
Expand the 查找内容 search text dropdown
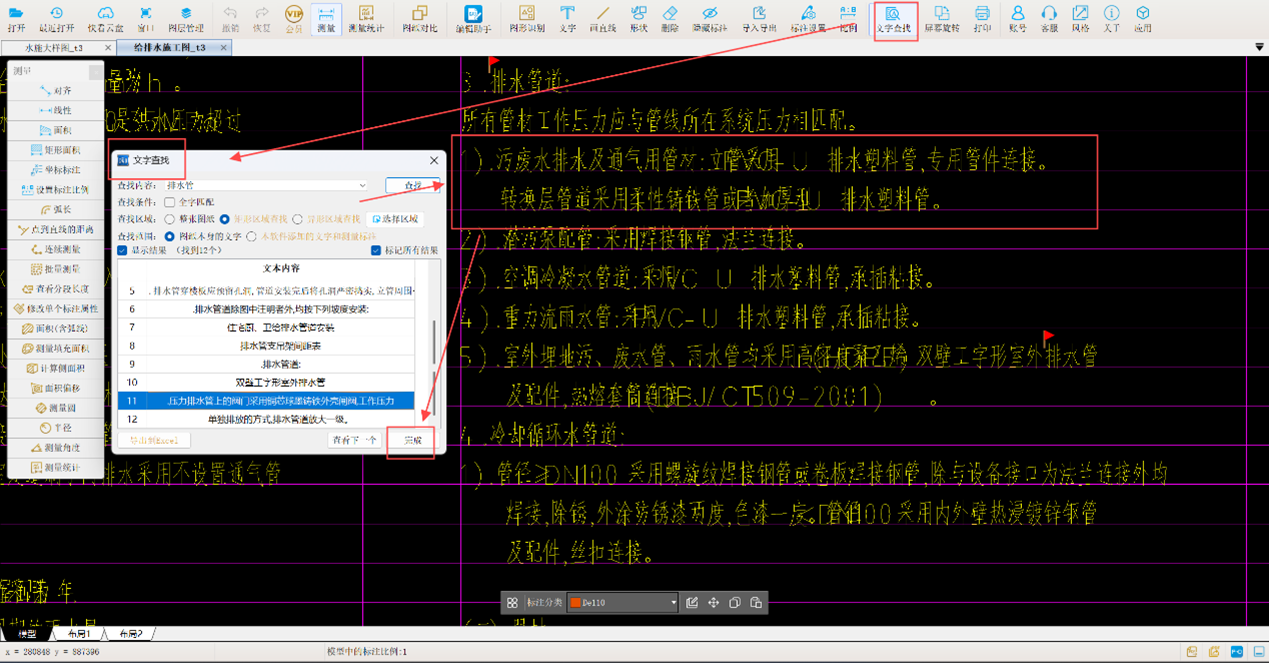362,186
